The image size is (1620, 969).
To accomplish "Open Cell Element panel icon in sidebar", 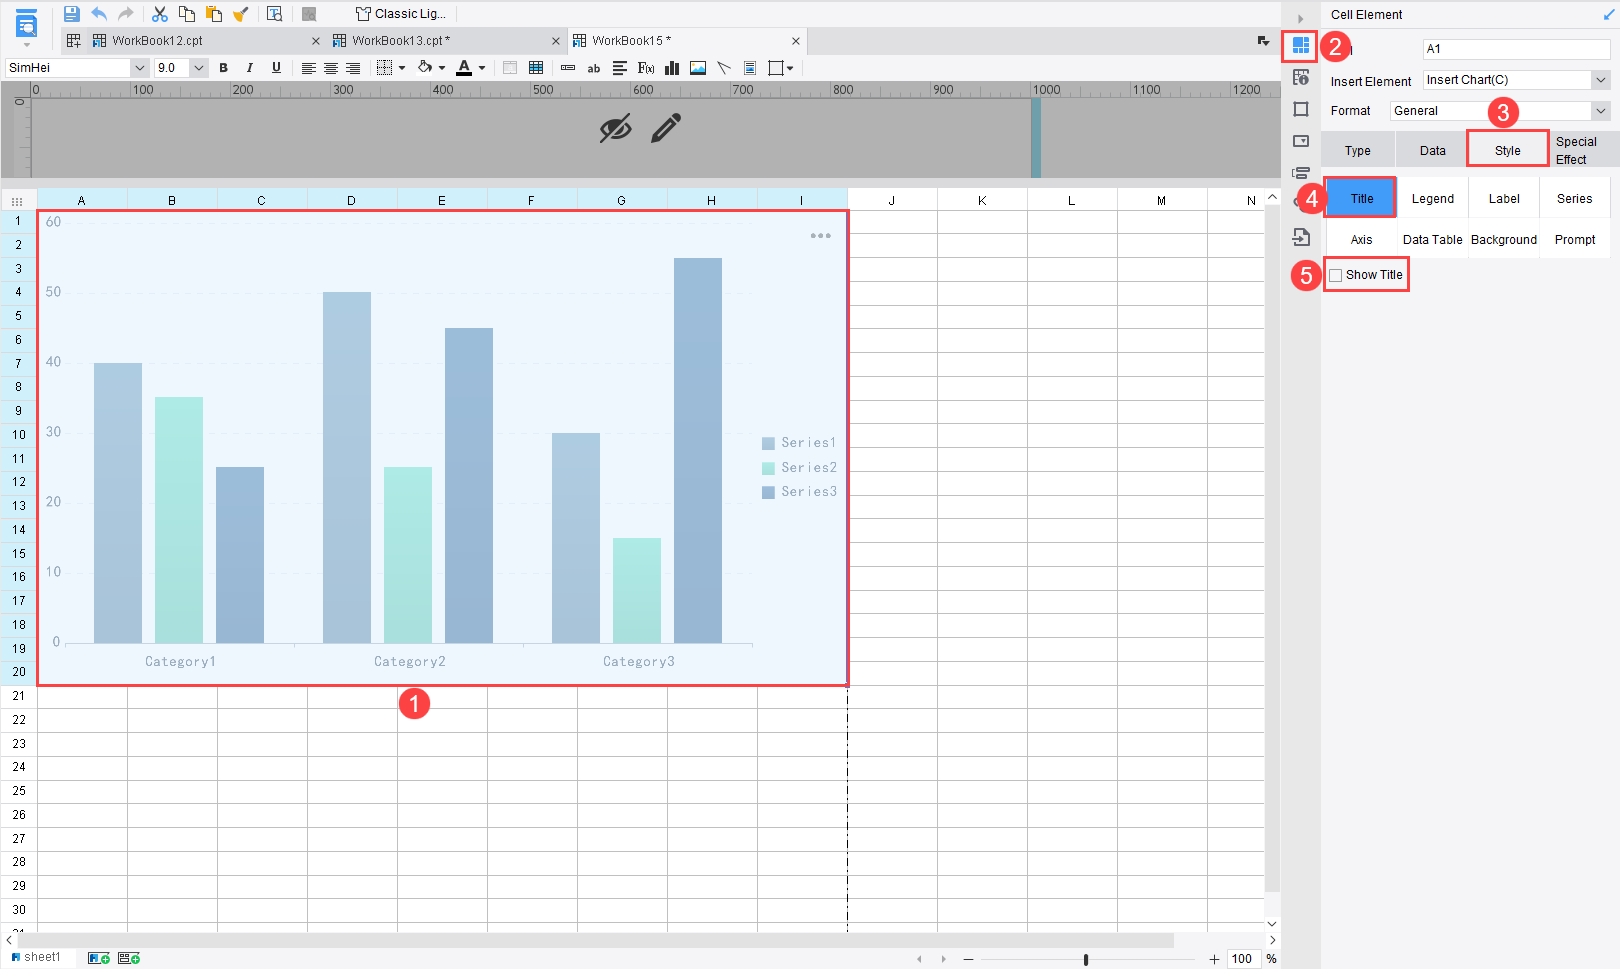I will (x=1301, y=45).
